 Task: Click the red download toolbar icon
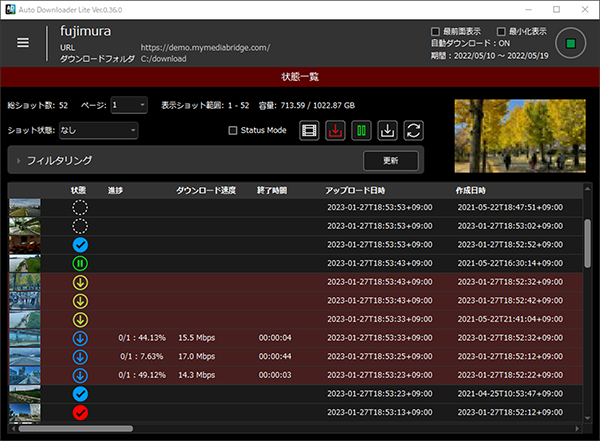[x=334, y=130]
